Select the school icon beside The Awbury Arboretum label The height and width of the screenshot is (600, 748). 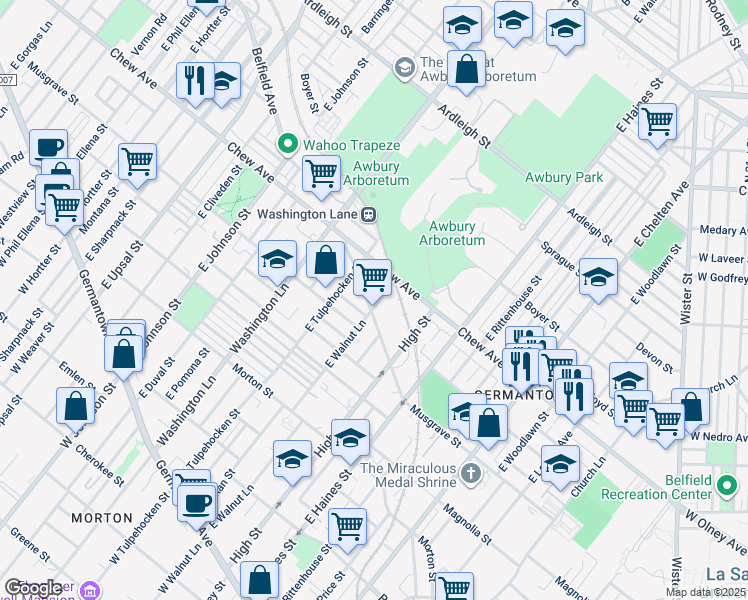pyautogui.click(x=405, y=68)
